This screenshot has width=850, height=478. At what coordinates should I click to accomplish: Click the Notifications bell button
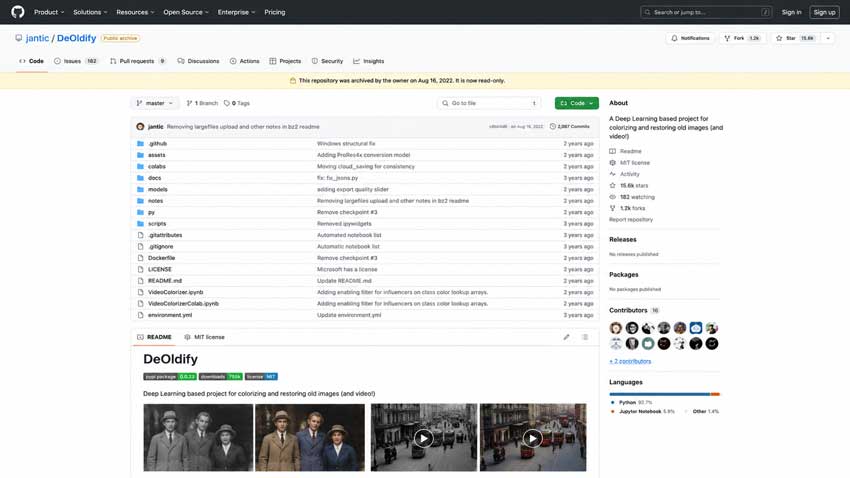[690, 38]
